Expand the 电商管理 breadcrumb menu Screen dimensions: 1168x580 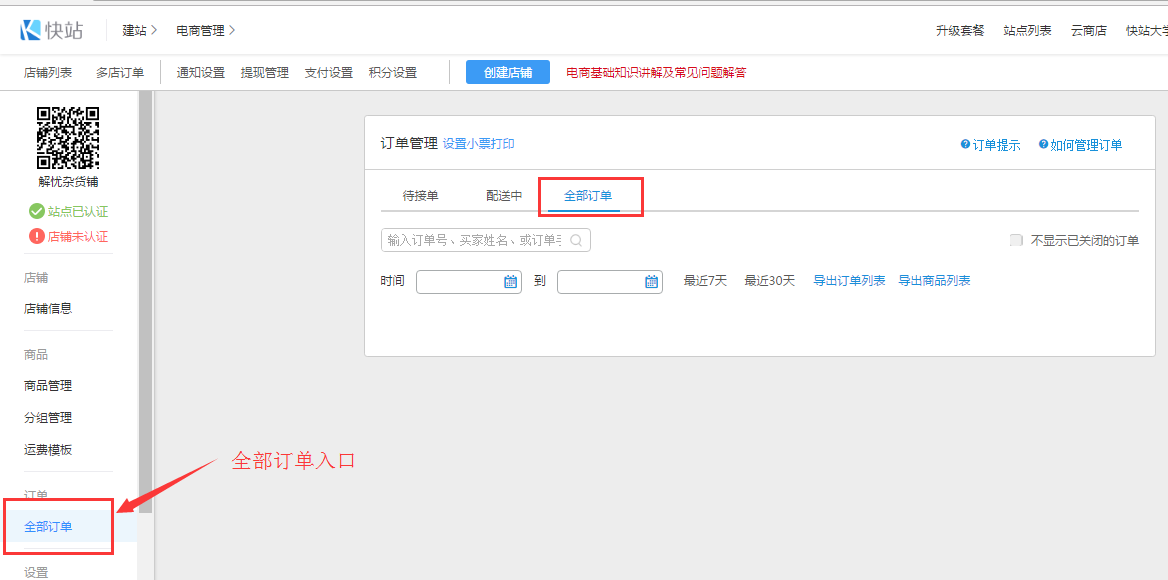pos(205,31)
